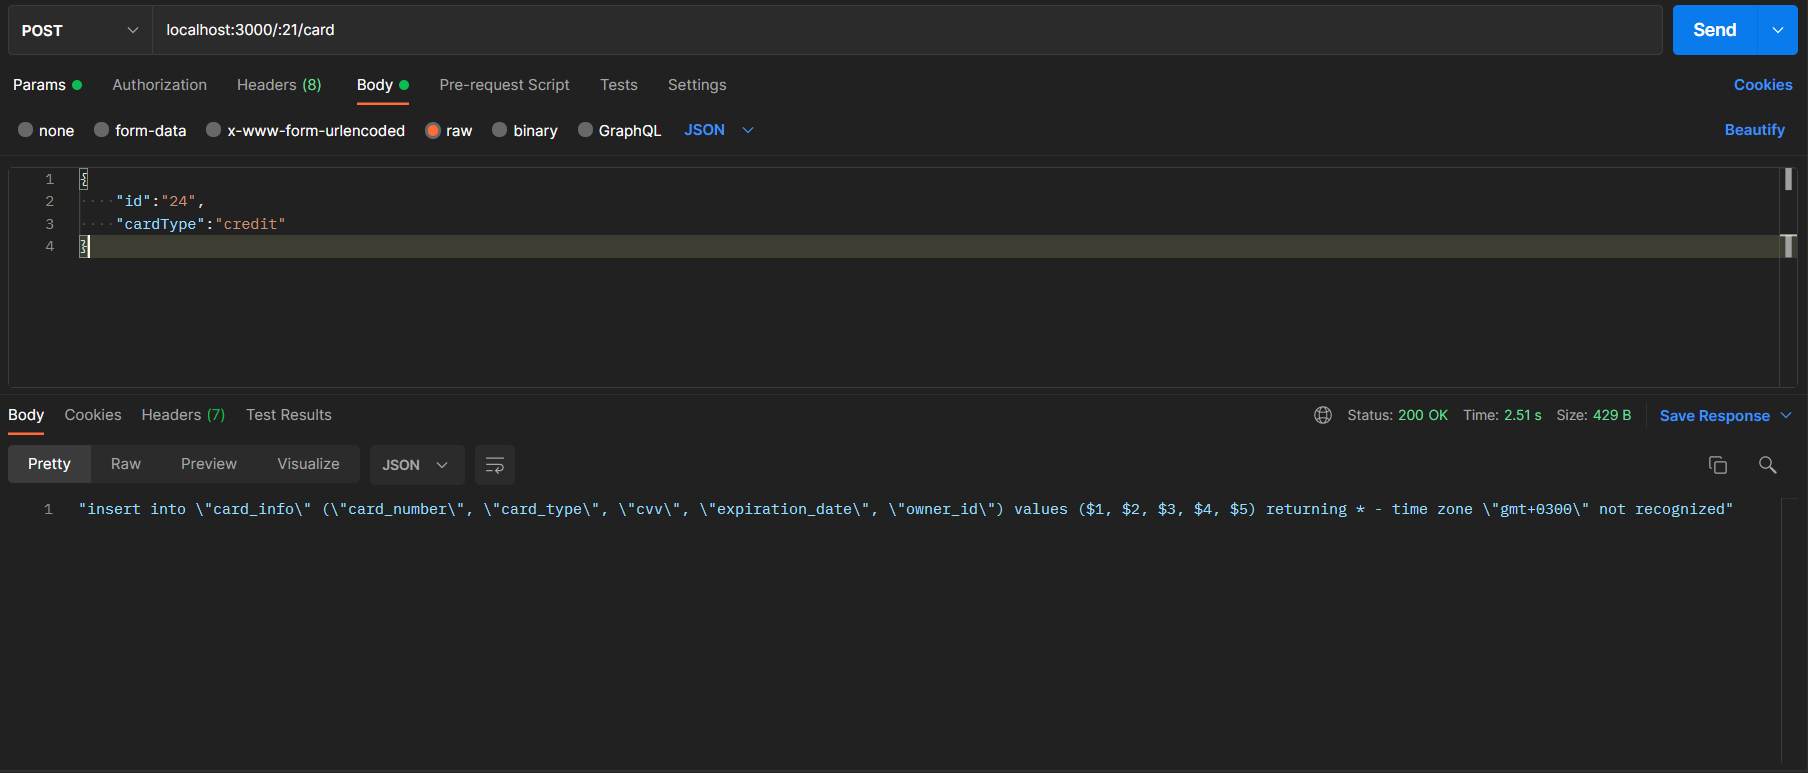The width and height of the screenshot is (1808, 773).
Task: Open the request body JSON format dropdown
Action: (719, 130)
